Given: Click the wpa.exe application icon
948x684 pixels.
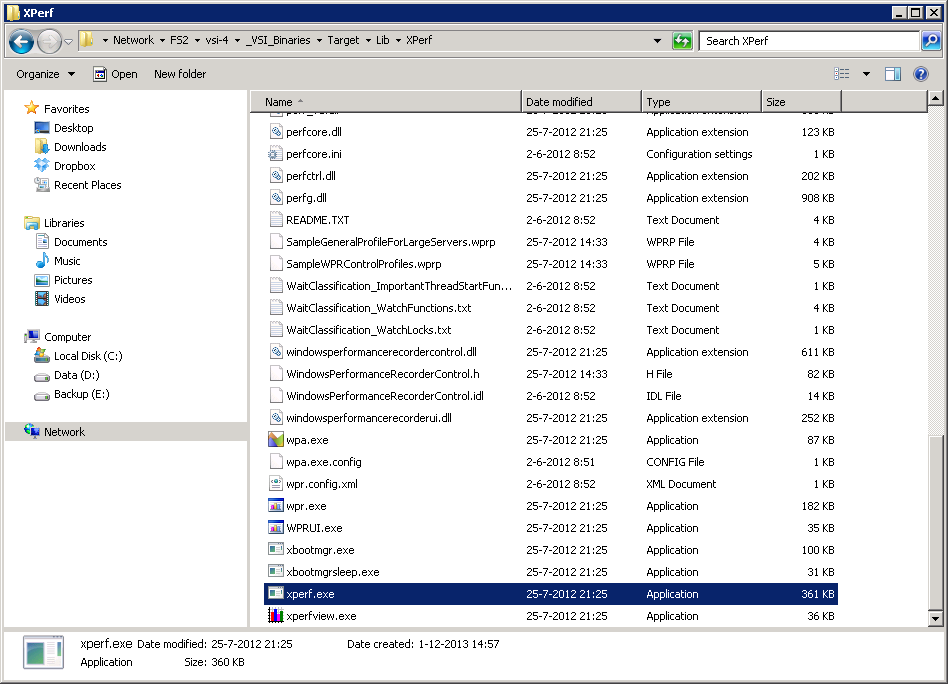Looking at the screenshot, I should coord(276,440).
